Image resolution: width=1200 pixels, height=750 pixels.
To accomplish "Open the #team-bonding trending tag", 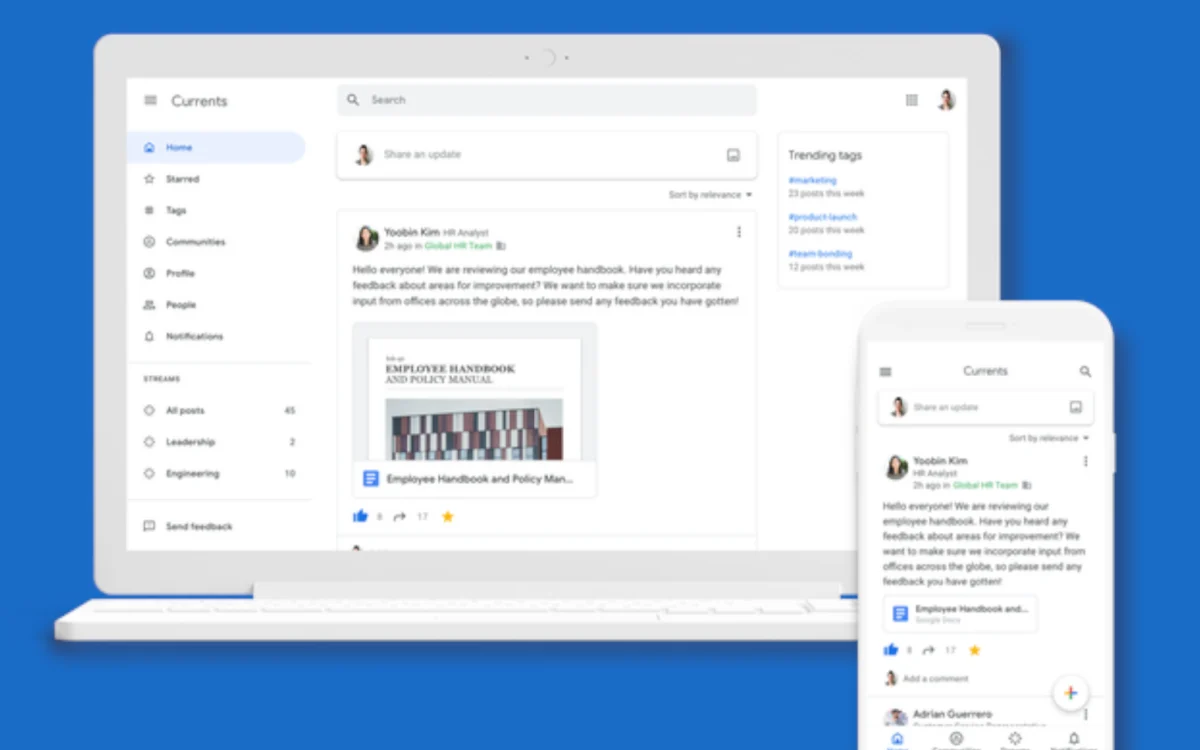I will tap(820, 254).
